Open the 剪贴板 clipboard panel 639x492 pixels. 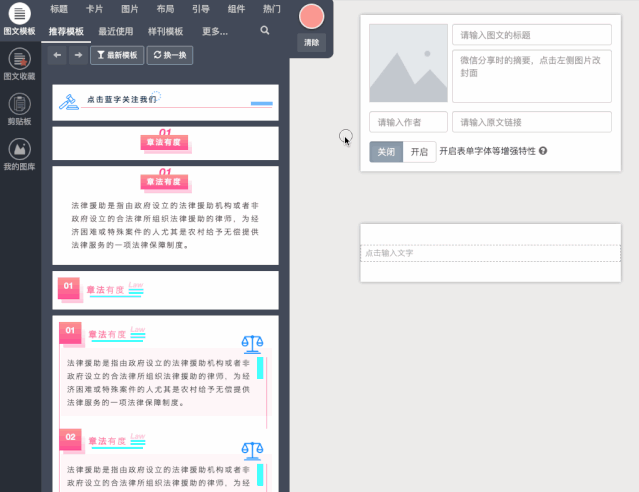tap(19, 109)
